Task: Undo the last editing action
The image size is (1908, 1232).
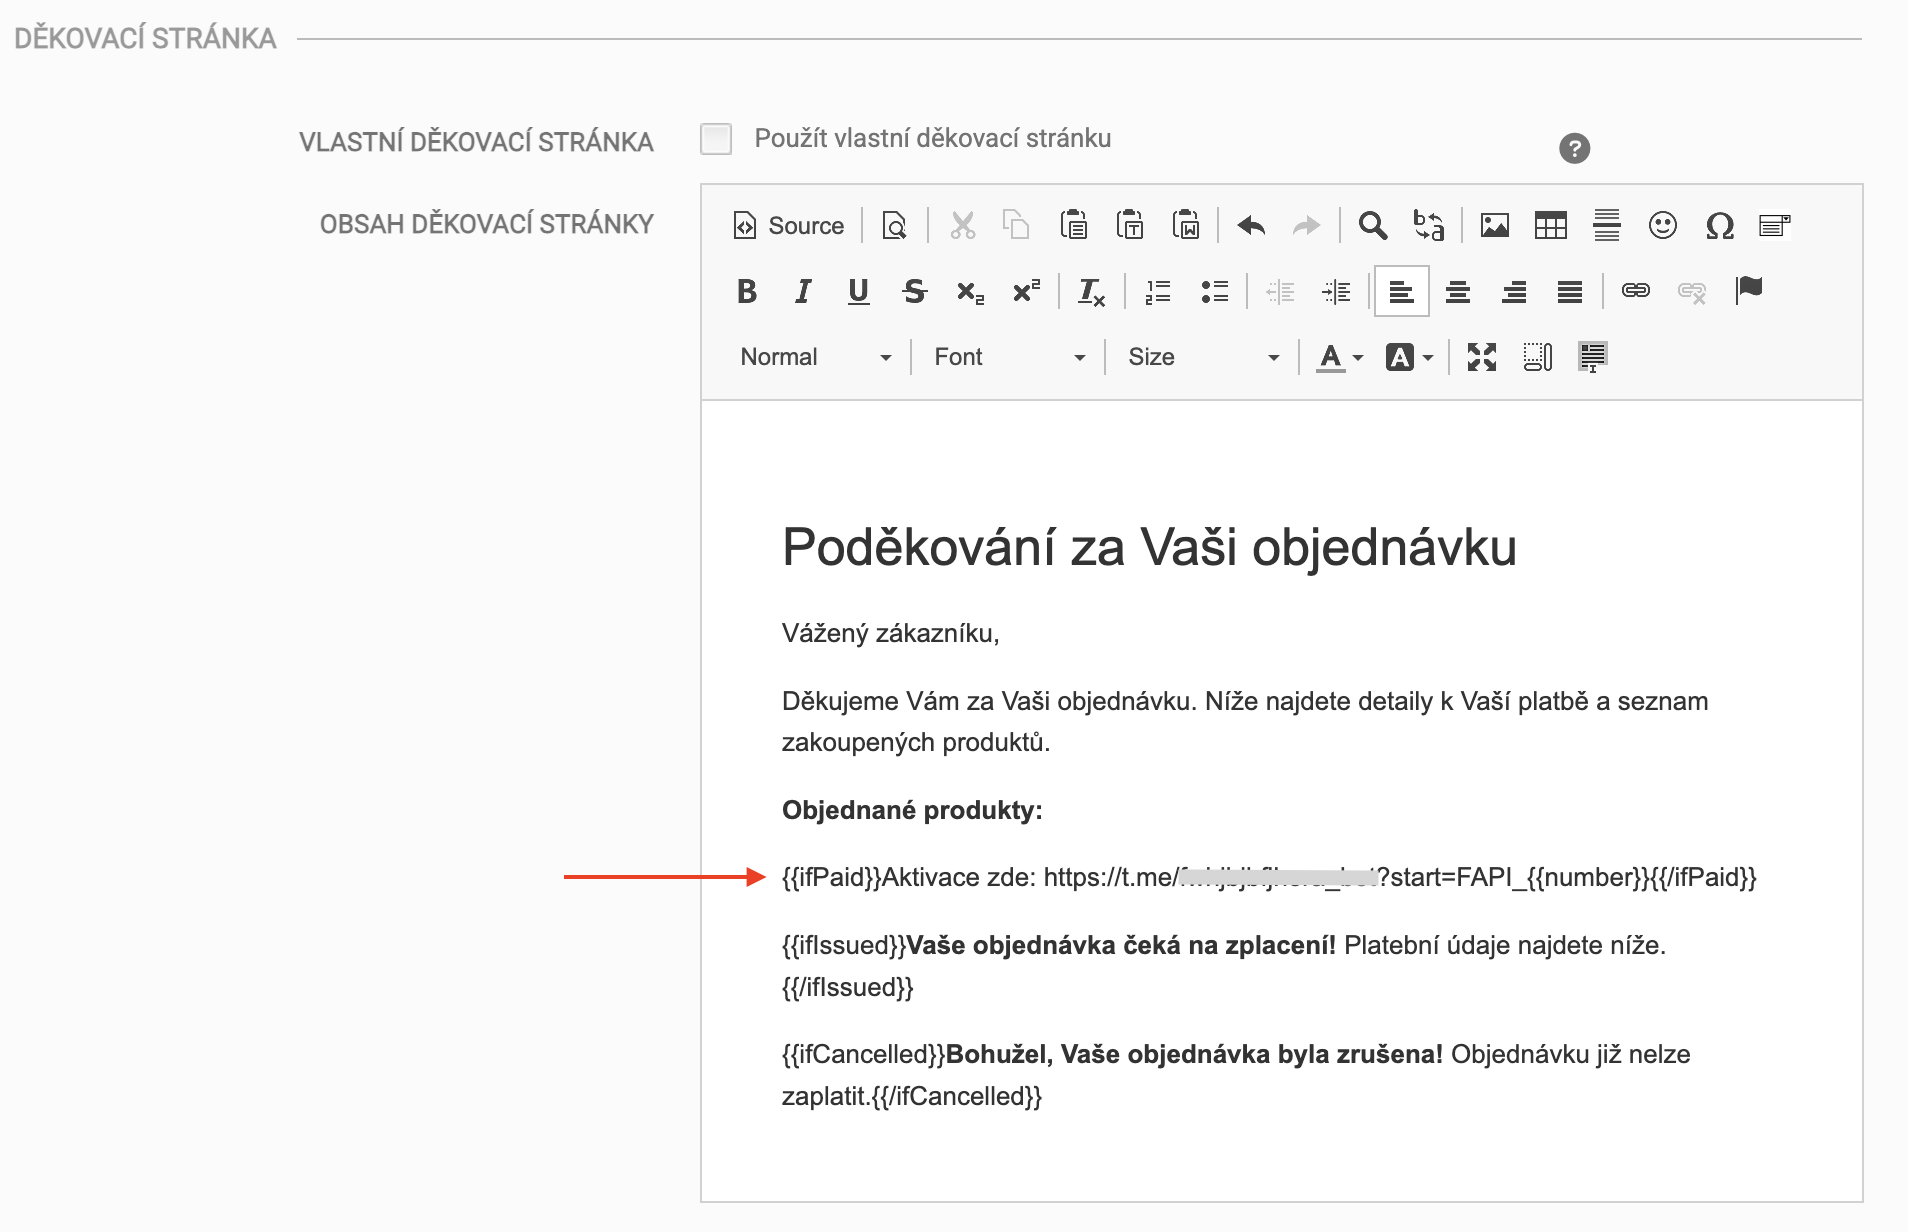Action: [1250, 225]
